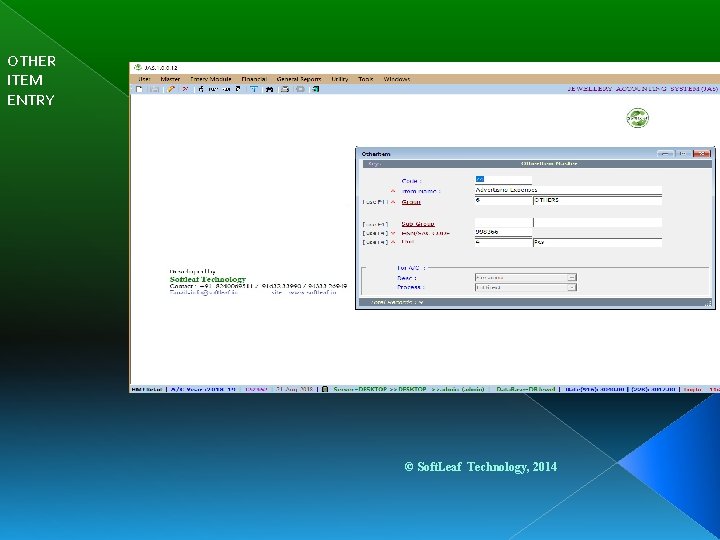Image resolution: width=720 pixels, height=540 pixels.
Task: Open the Entry Module menu
Action: tap(211, 79)
